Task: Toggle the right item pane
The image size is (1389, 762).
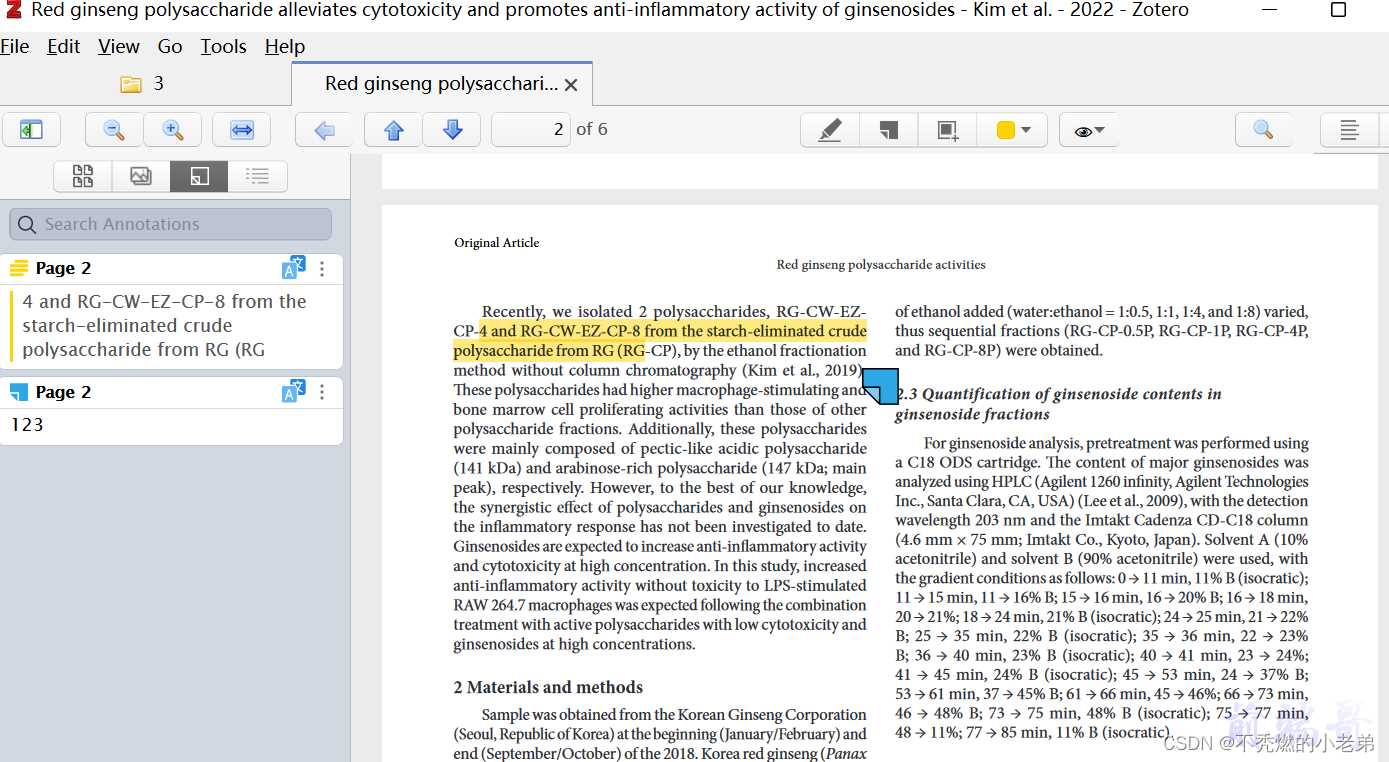Action: 1349,130
